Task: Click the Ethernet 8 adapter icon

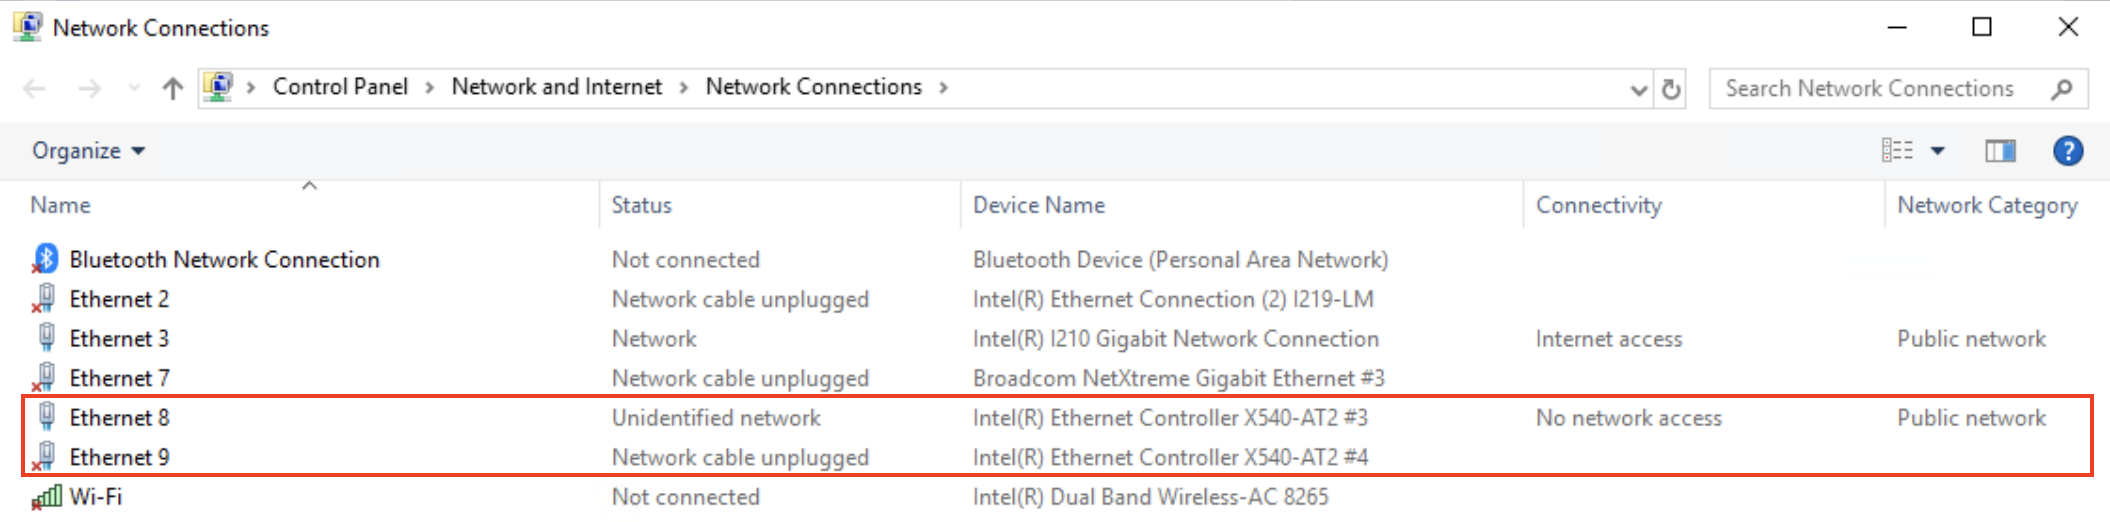Action: pyautogui.click(x=46, y=416)
